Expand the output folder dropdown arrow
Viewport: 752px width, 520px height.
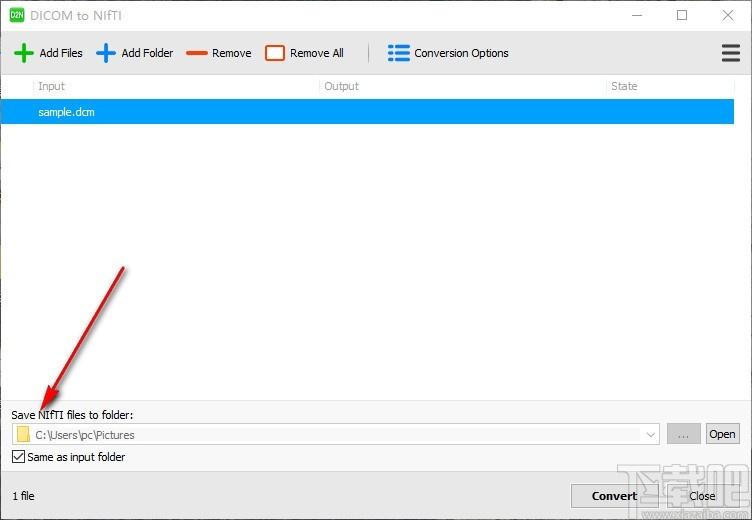pyautogui.click(x=650, y=435)
